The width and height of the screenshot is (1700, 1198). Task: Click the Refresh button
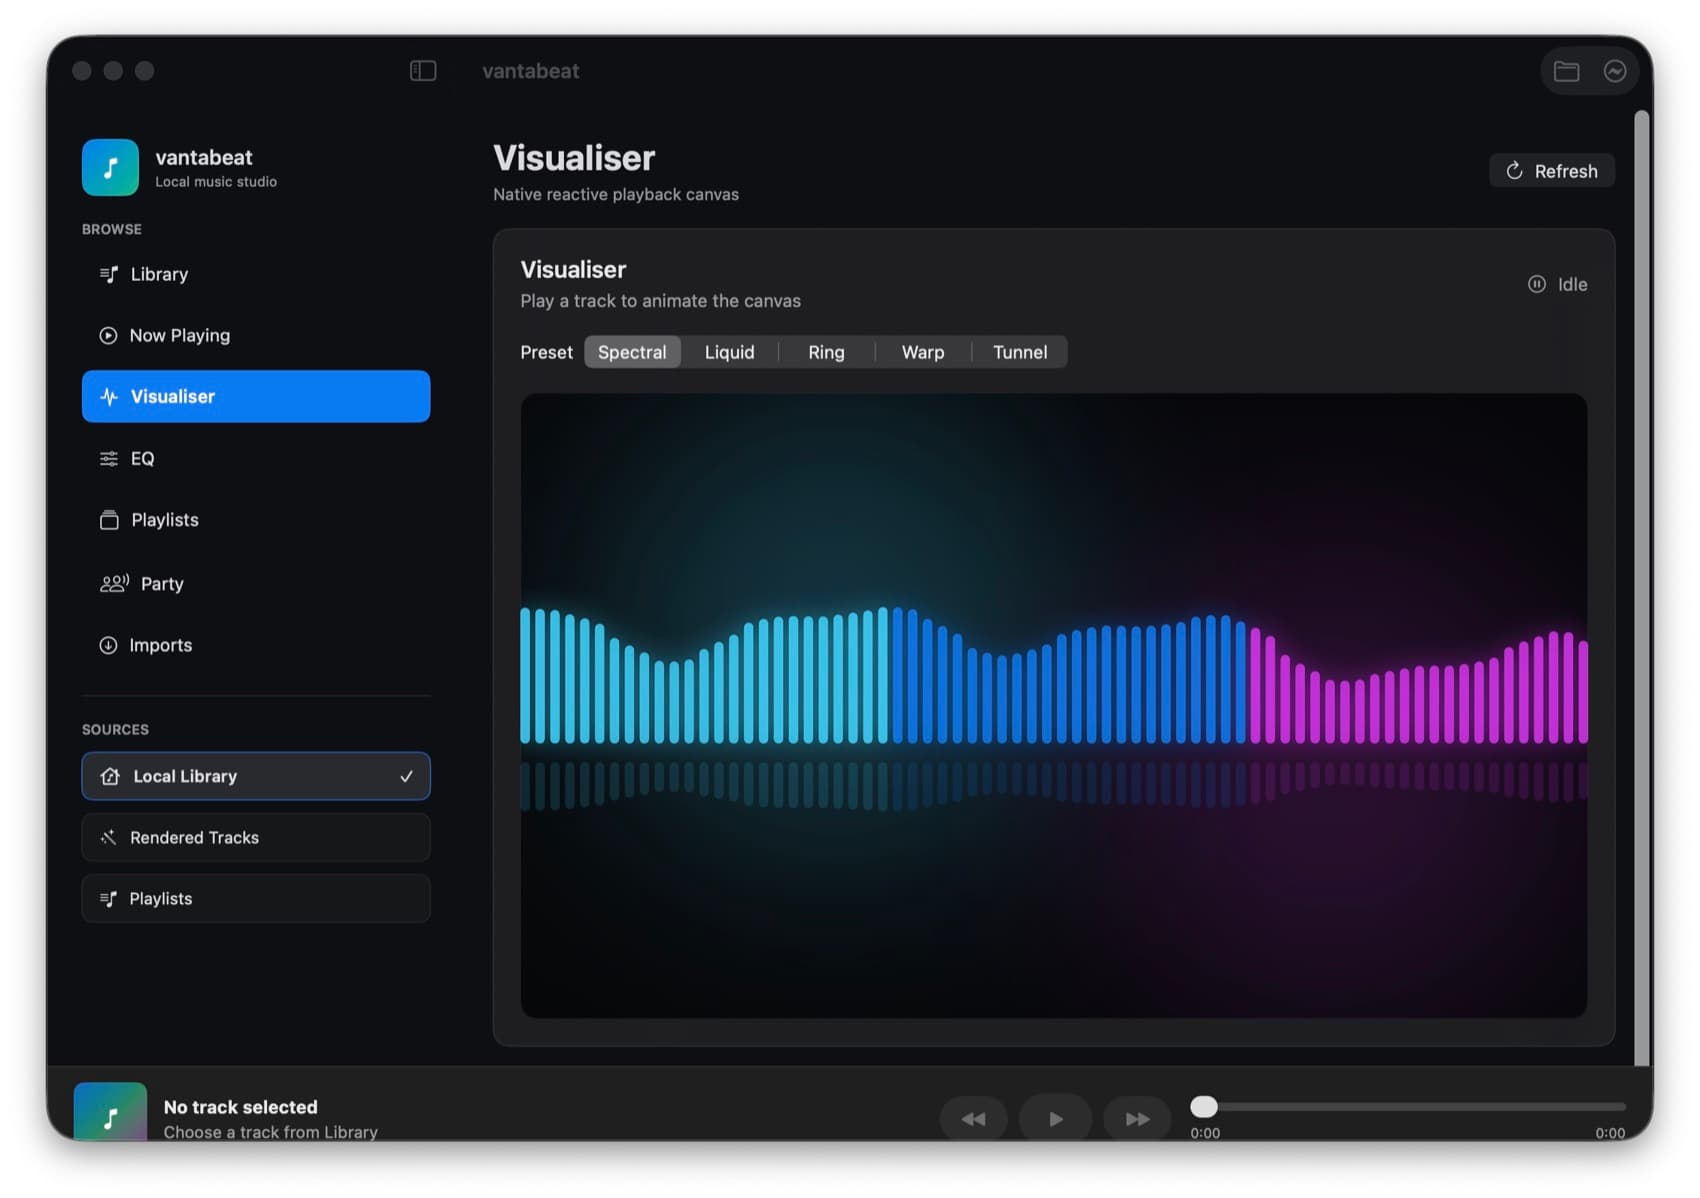coord(1551,171)
